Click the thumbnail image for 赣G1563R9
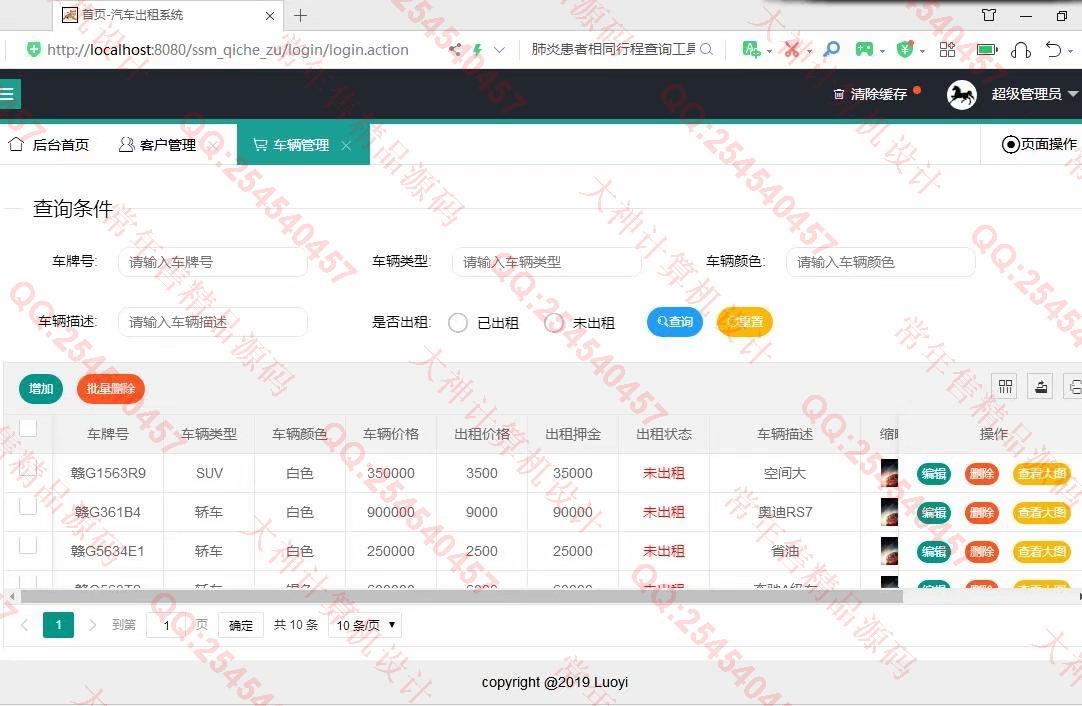The image size is (1082, 706). pos(889,473)
